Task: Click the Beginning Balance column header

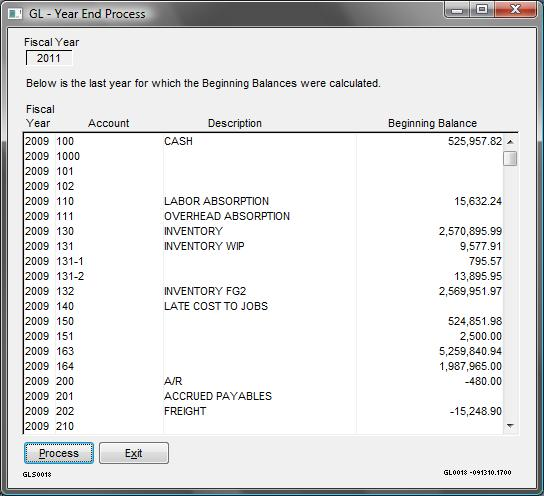Action: (x=432, y=123)
